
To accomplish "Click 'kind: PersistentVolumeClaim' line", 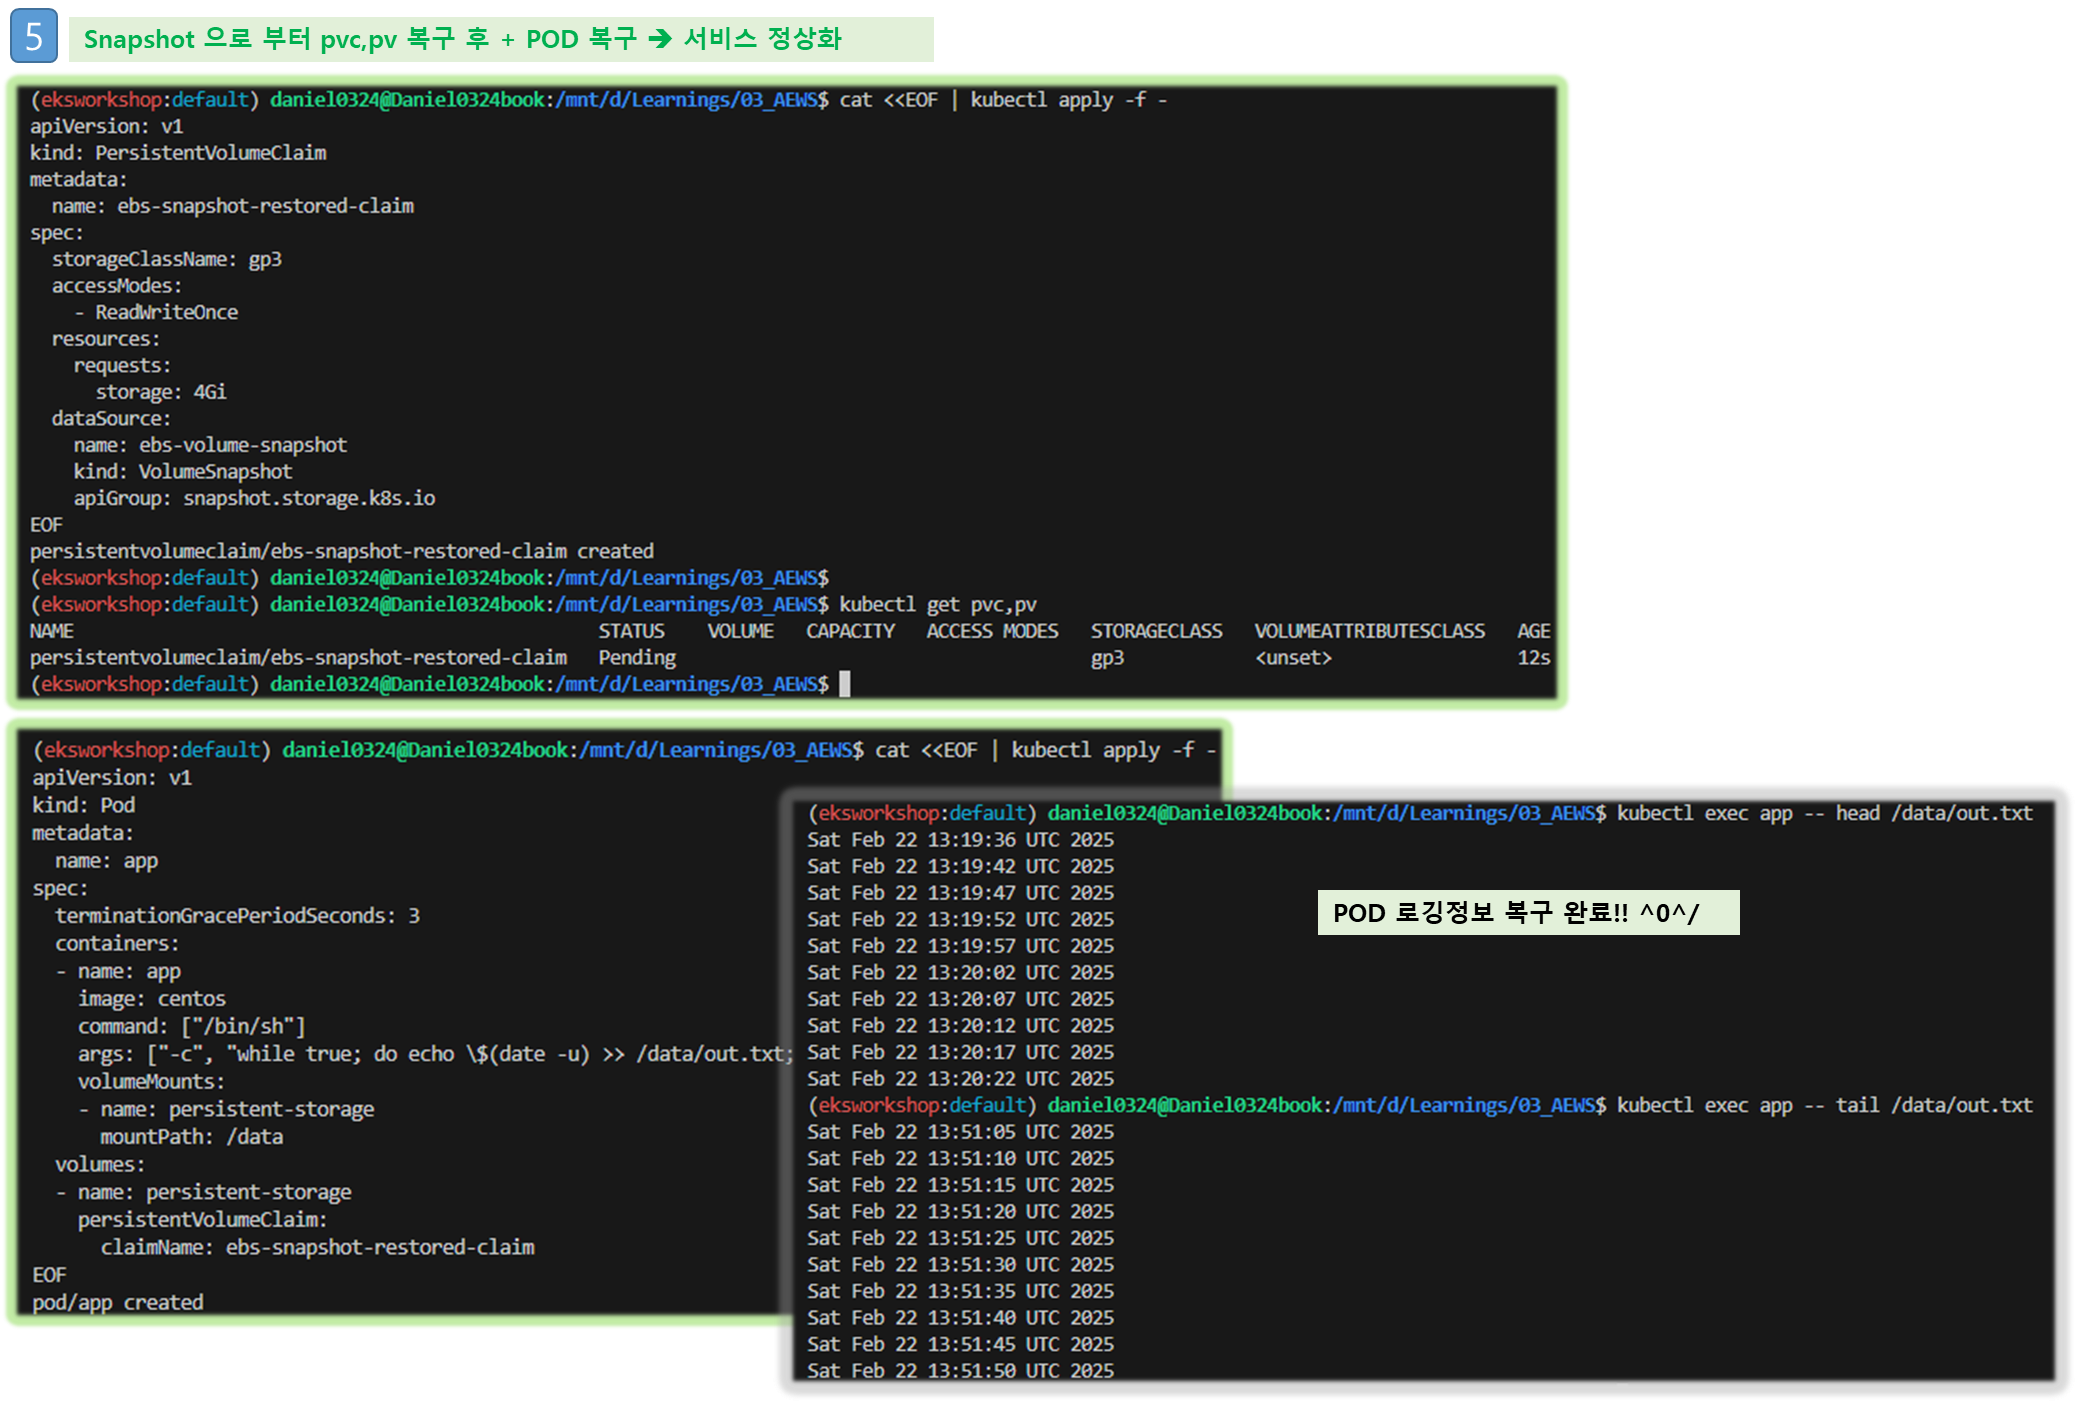I will click(178, 153).
